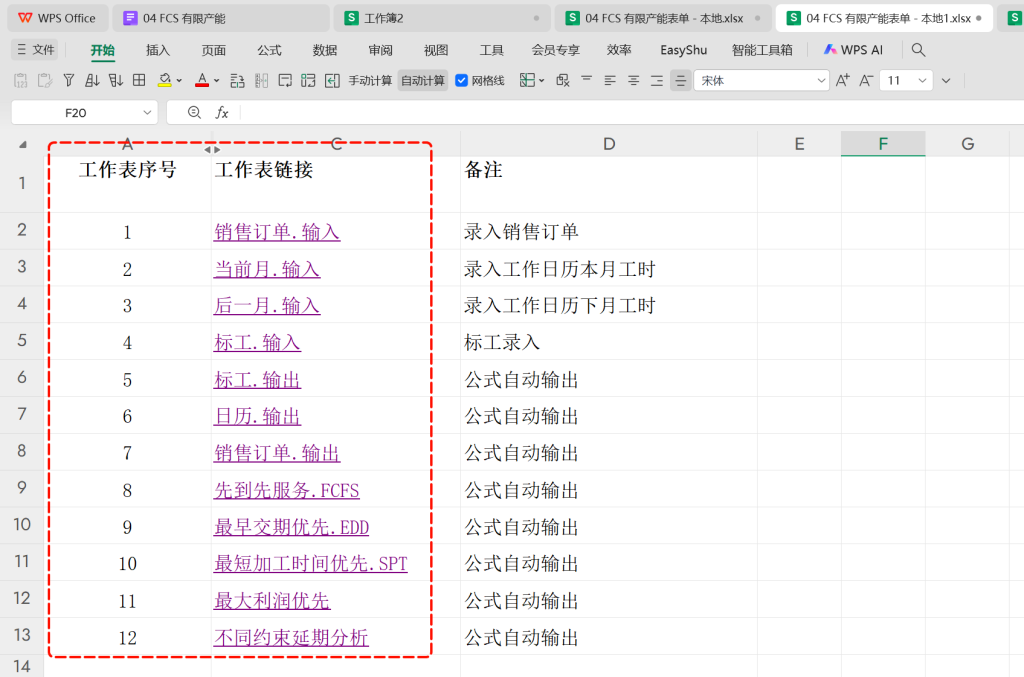The width and height of the screenshot is (1024, 677).
Task: Expand the toolbar overflow chevron
Action: [946, 80]
